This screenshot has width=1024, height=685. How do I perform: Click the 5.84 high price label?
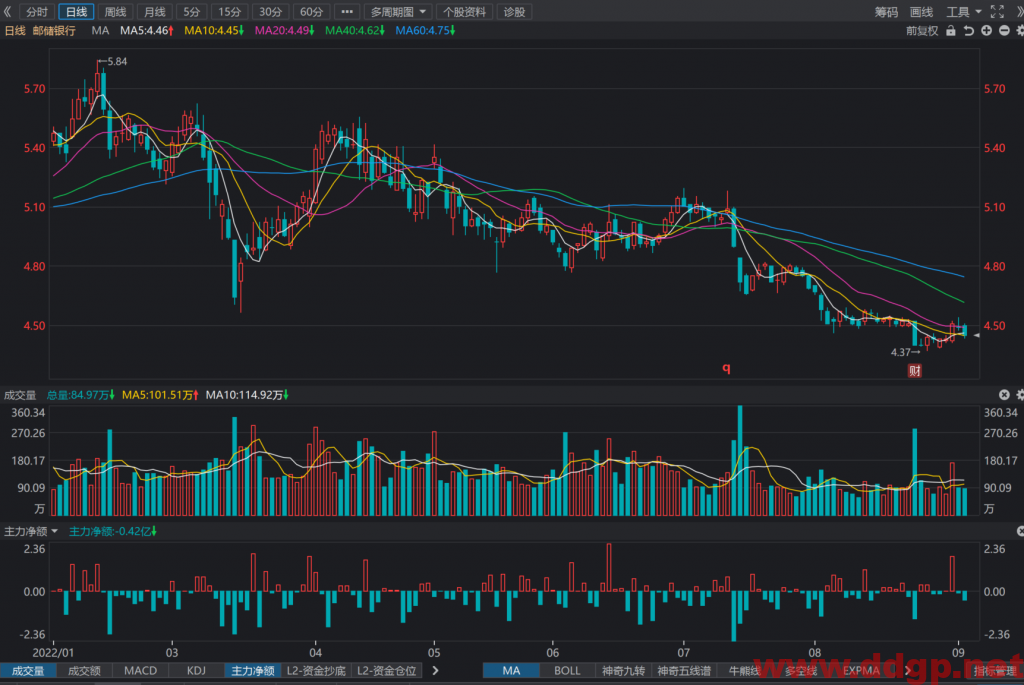(117, 61)
